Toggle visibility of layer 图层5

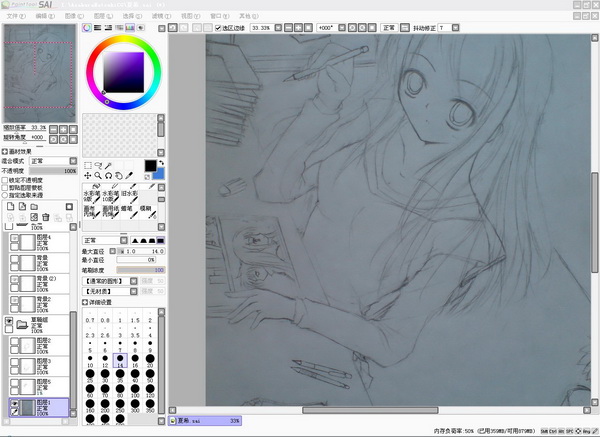(x=14, y=383)
